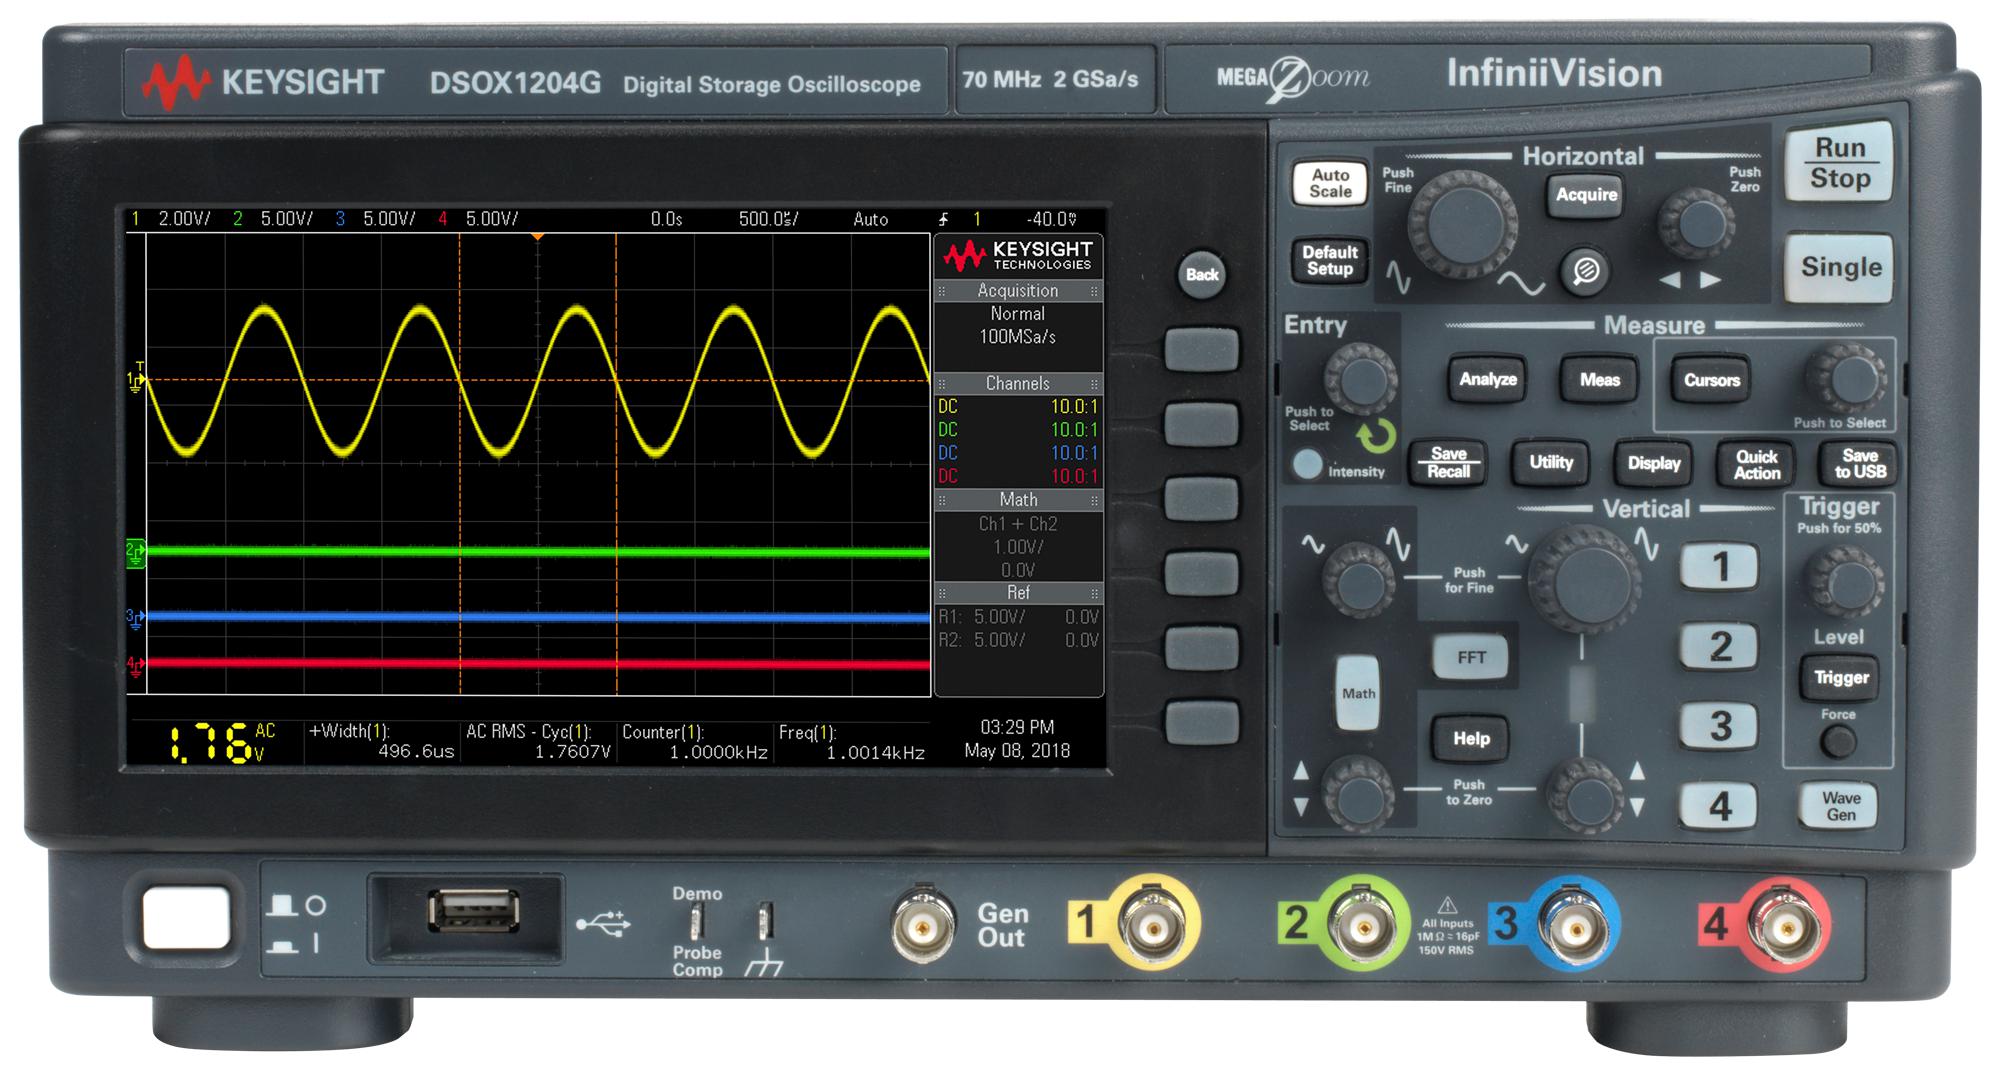Open the Acquisition panel on screen
The width and height of the screenshot is (2000, 1075).
[x=1018, y=291]
